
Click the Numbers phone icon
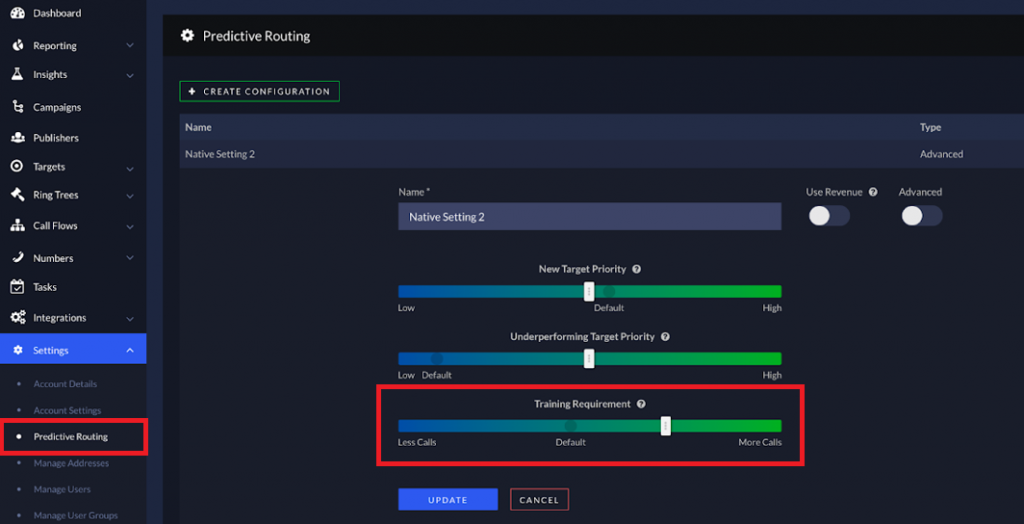click(16, 258)
